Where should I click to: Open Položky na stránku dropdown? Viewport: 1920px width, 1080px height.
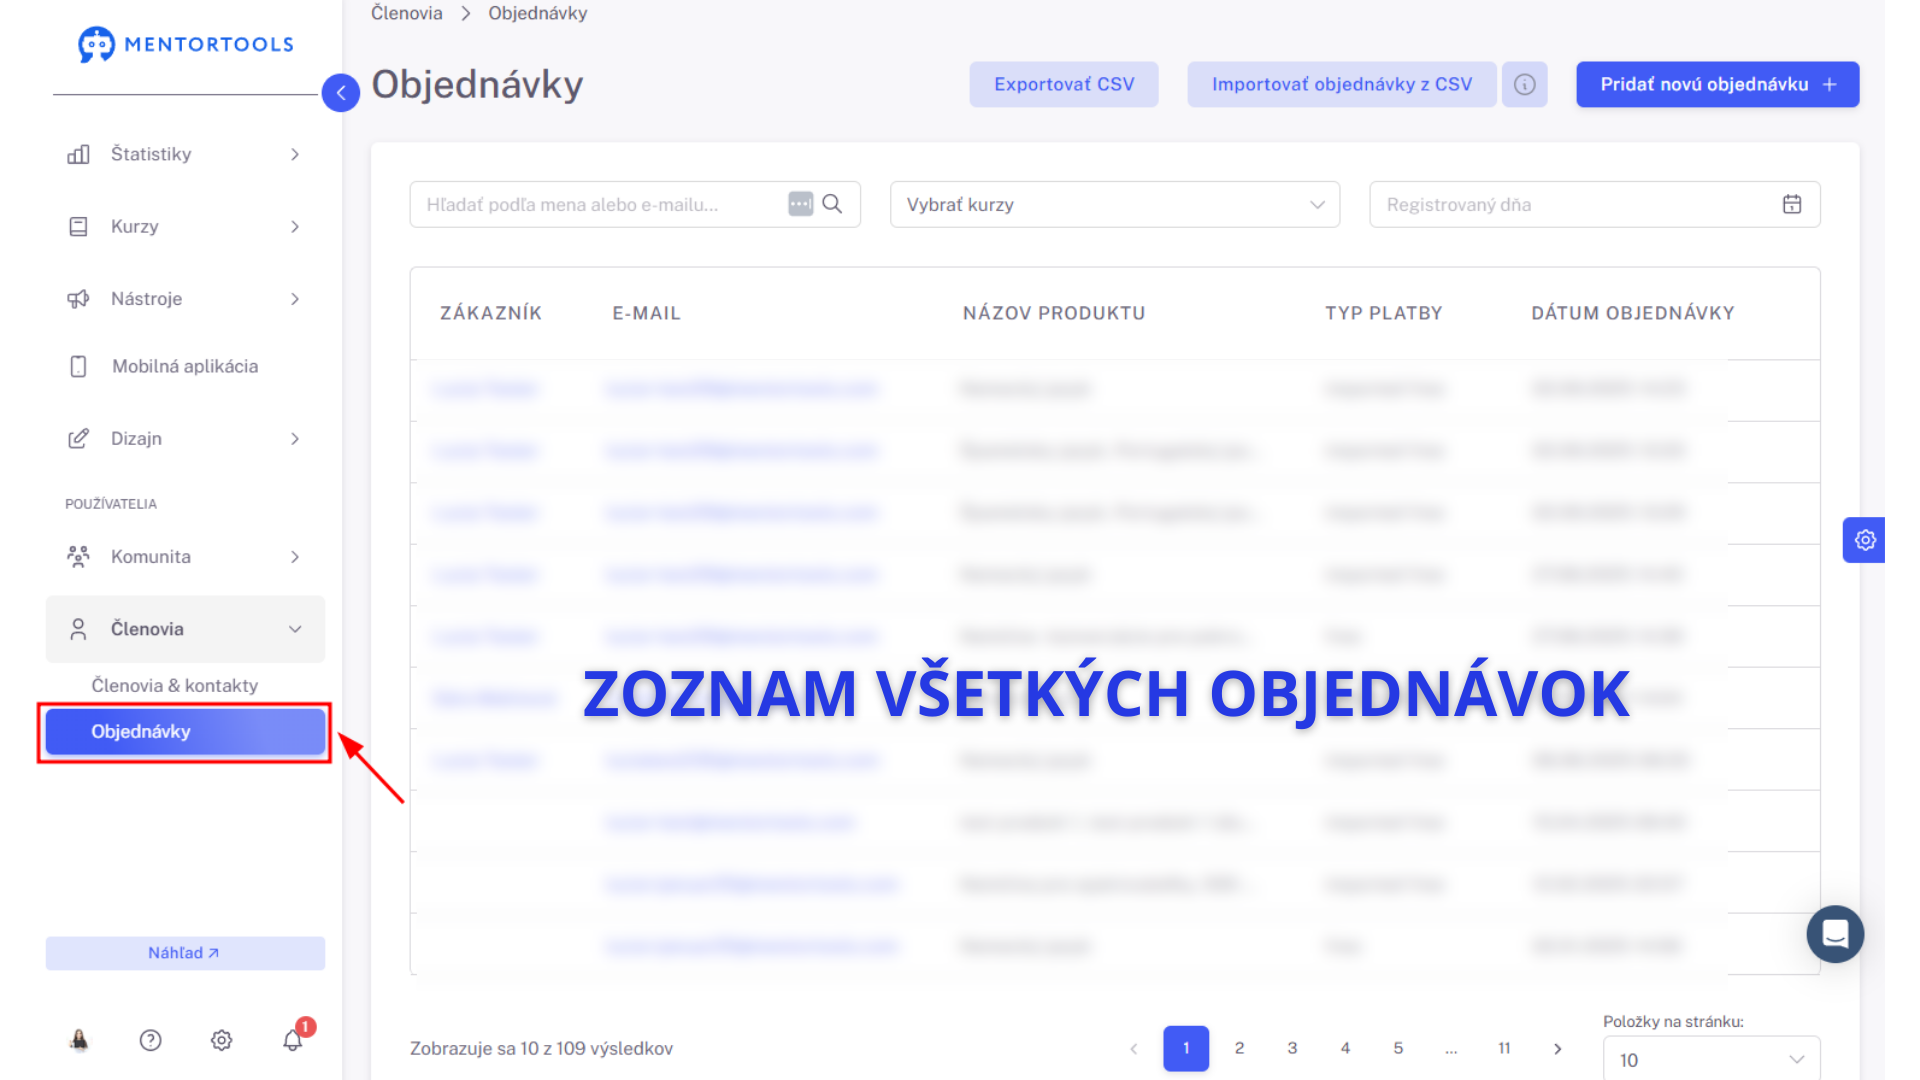(1711, 1059)
